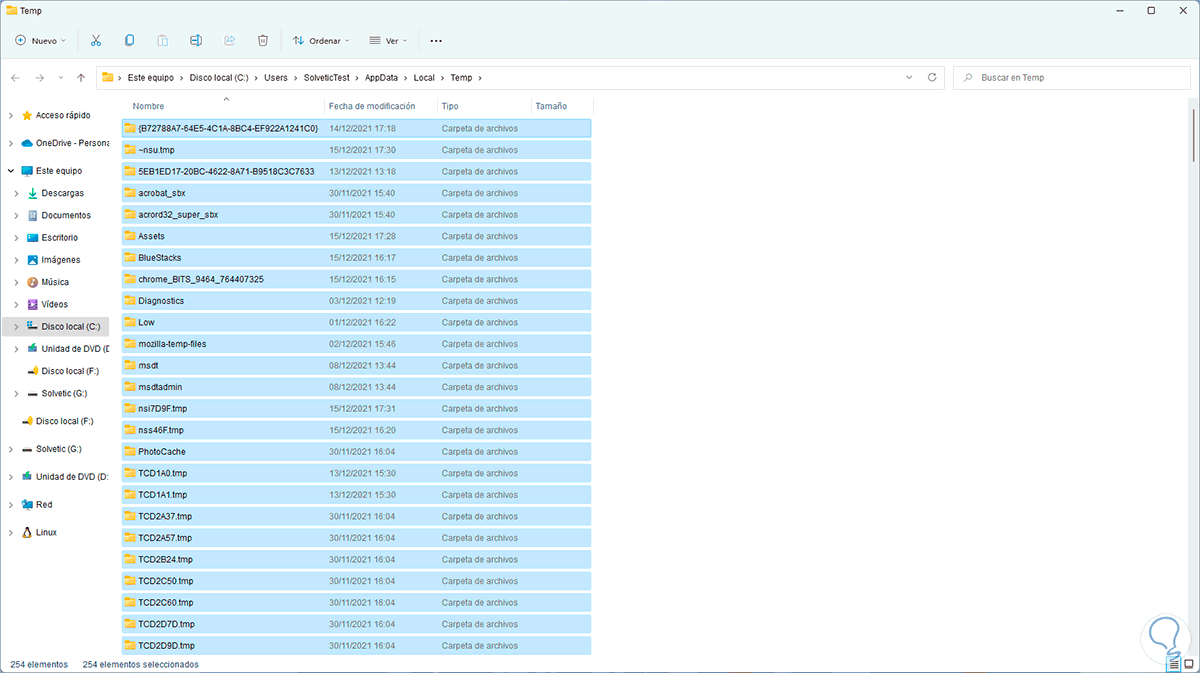1200x673 pixels.
Task: Click the Acceso rápido star icon
Action: (x=27, y=115)
